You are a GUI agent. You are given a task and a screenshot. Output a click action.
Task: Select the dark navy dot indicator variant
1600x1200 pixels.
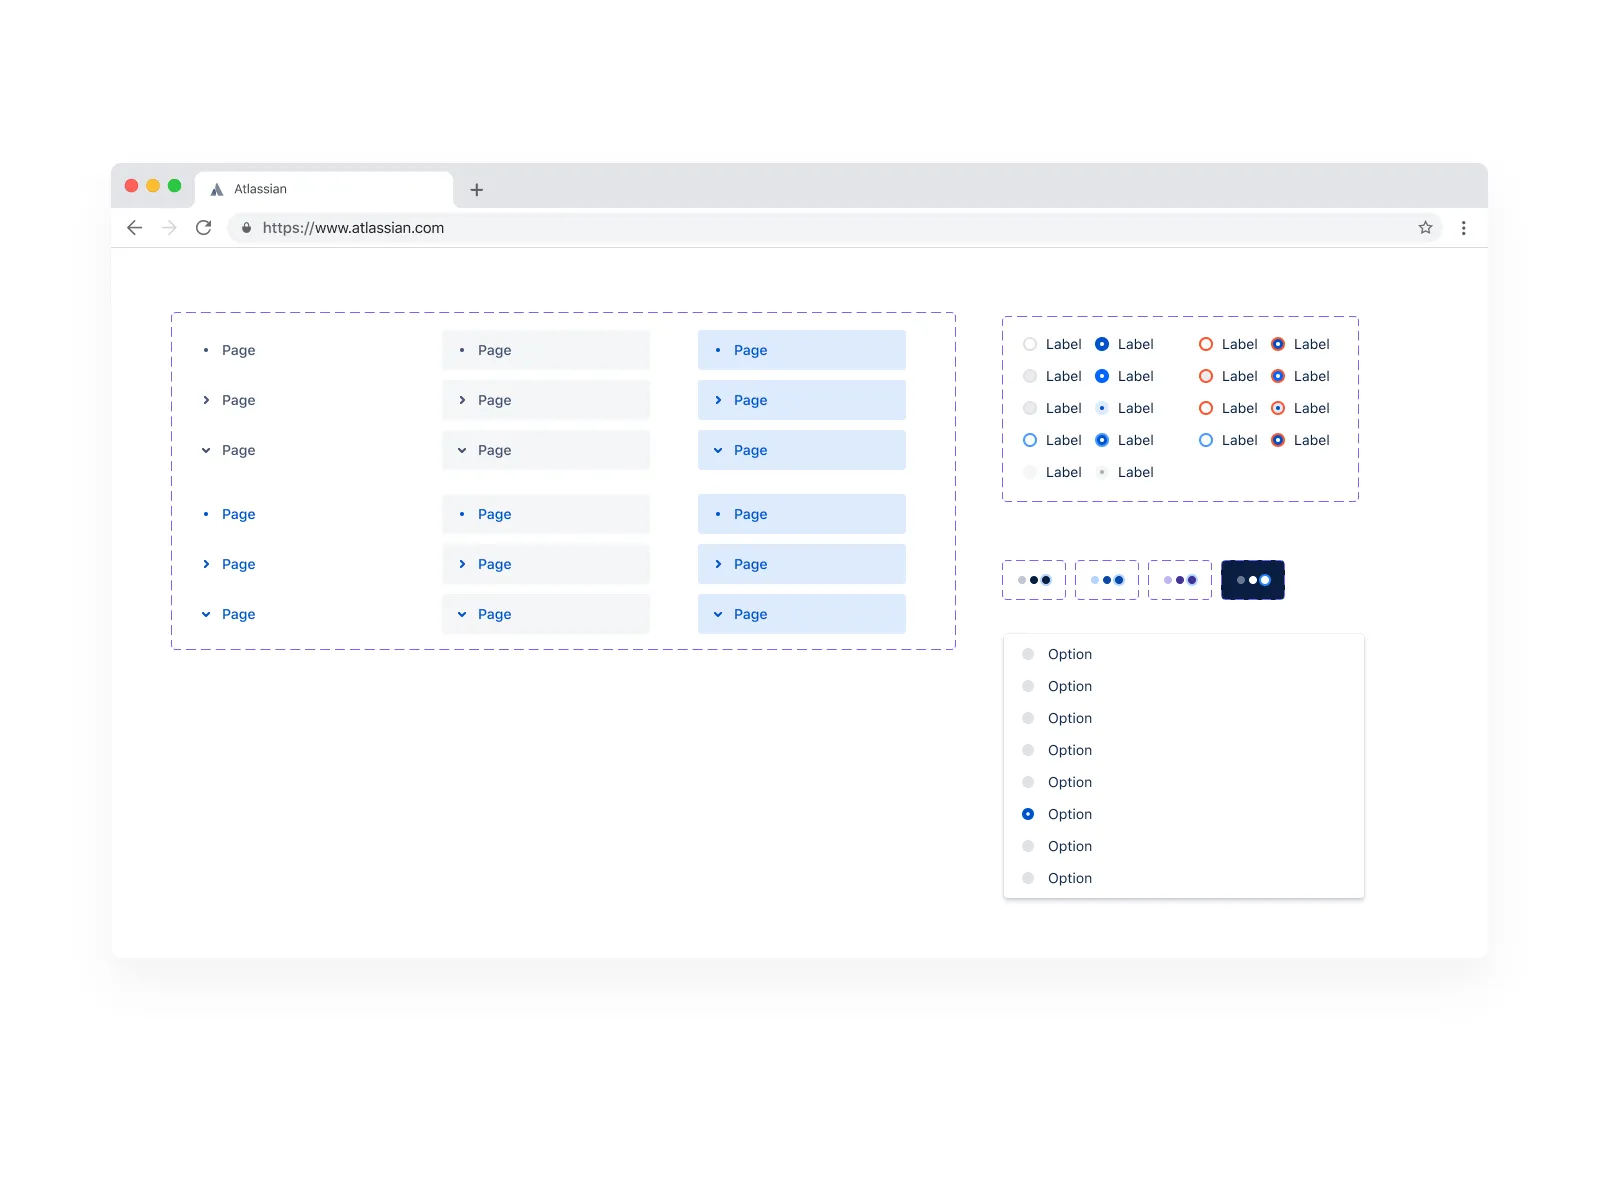[1253, 579]
